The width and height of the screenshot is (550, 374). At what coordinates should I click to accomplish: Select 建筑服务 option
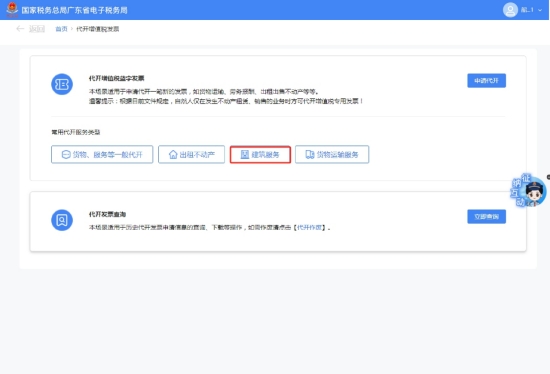click(260, 154)
